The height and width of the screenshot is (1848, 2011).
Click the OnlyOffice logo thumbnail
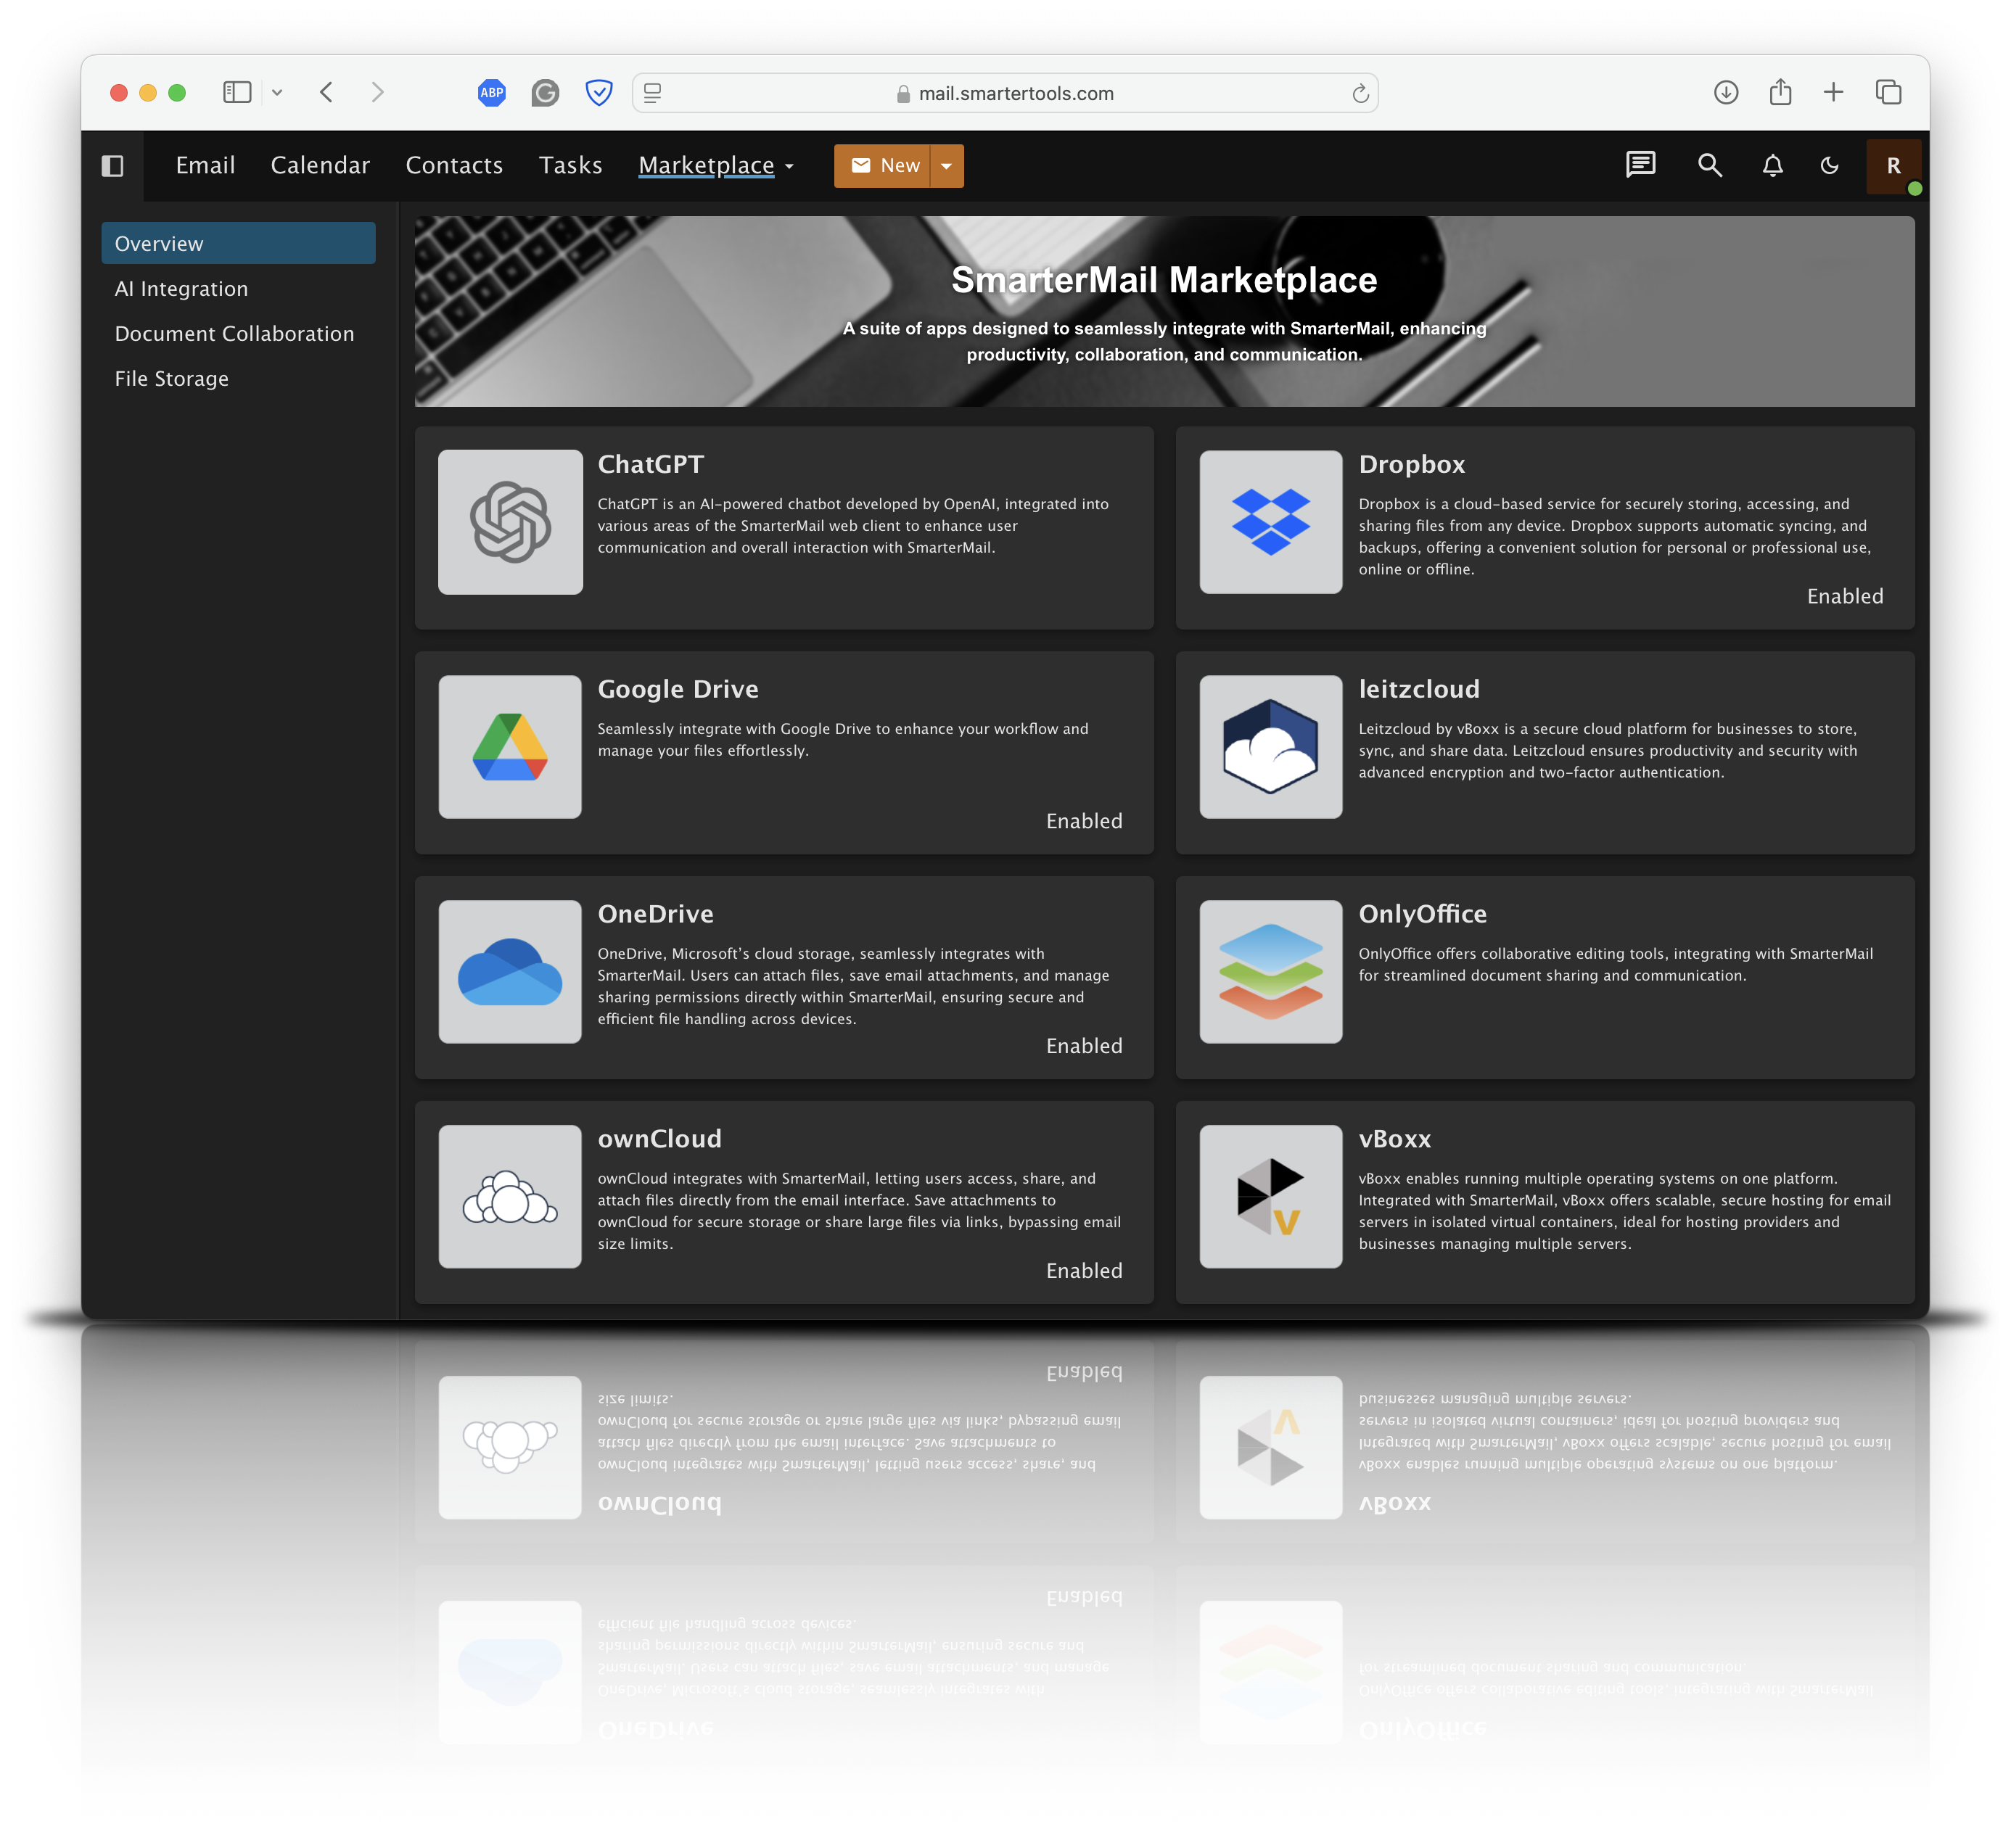1271,972
